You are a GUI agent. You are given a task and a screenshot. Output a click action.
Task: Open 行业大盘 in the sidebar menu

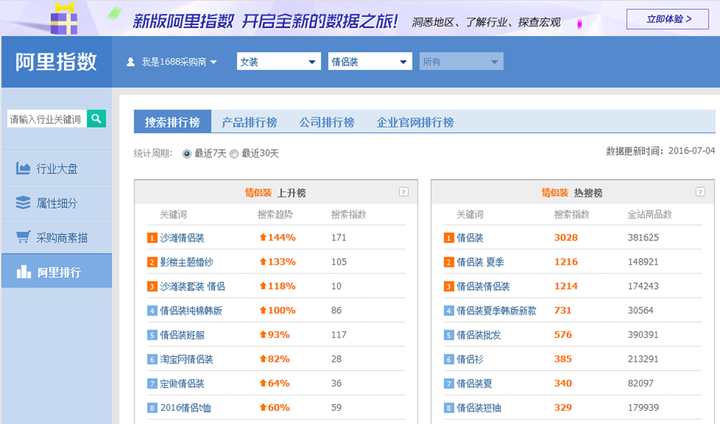56,168
